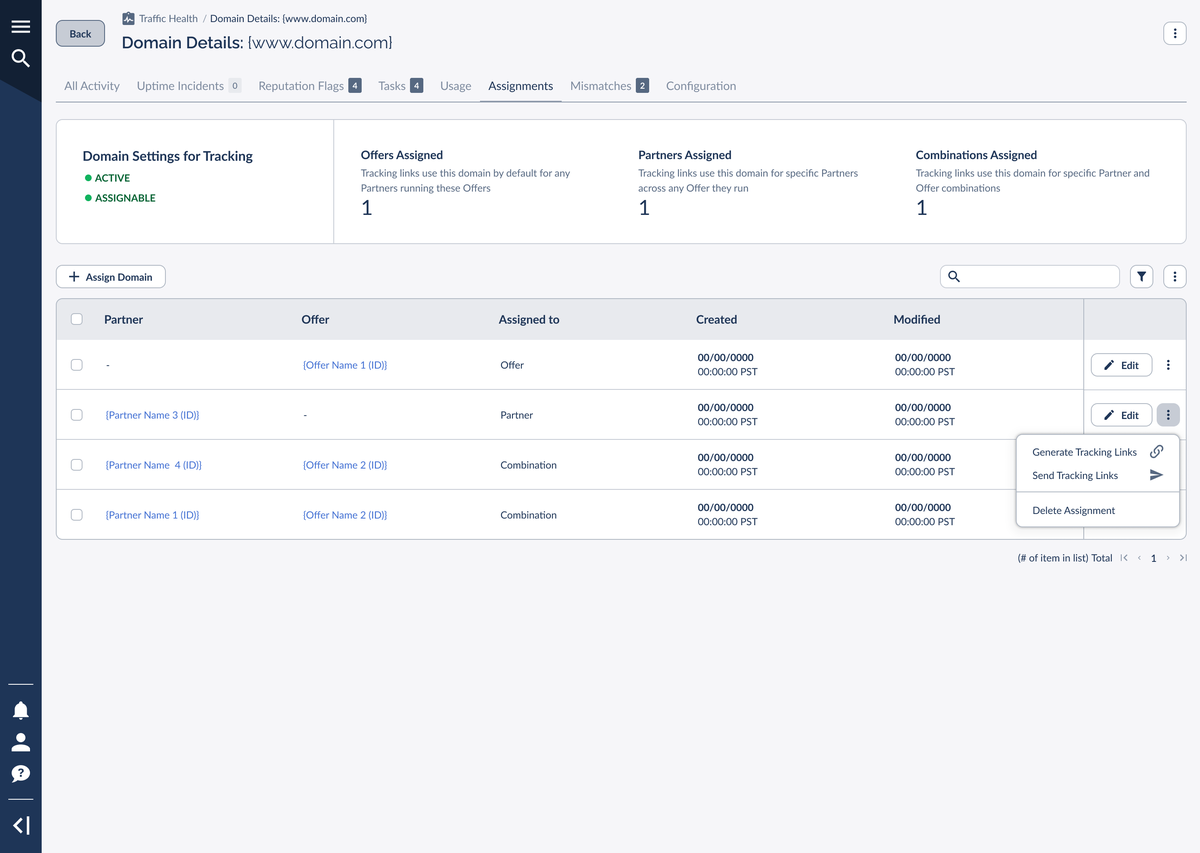Open the {Partner Name 3 (ID)} link
The width and height of the screenshot is (1200, 853).
(x=152, y=415)
